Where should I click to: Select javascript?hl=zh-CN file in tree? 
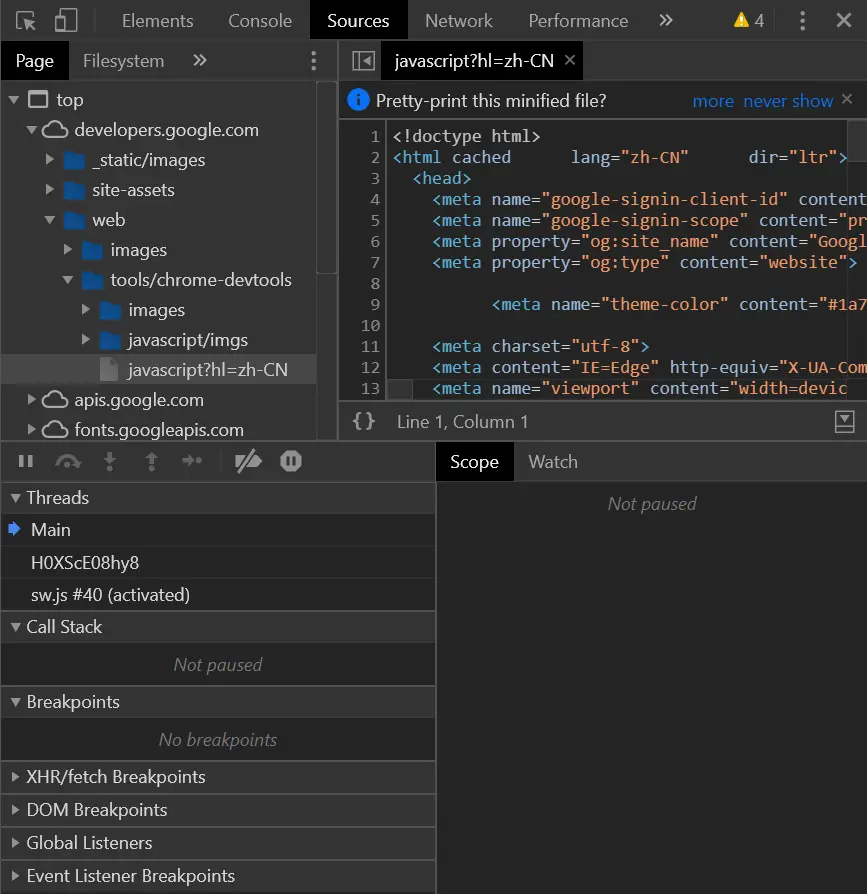coord(207,370)
